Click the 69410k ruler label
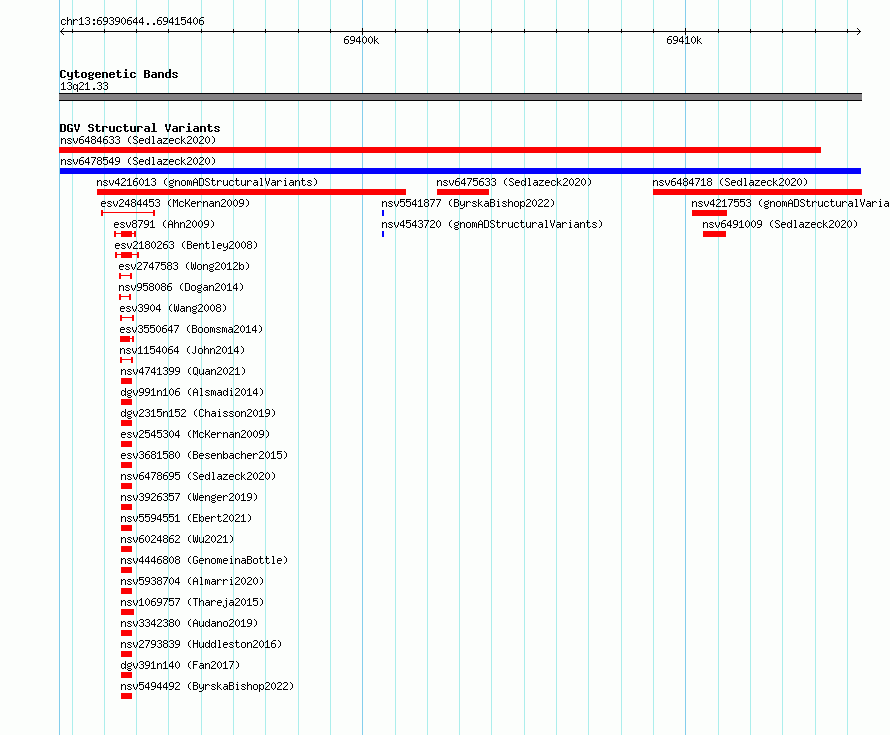This screenshot has height=735, width=890. pos(684,40)
